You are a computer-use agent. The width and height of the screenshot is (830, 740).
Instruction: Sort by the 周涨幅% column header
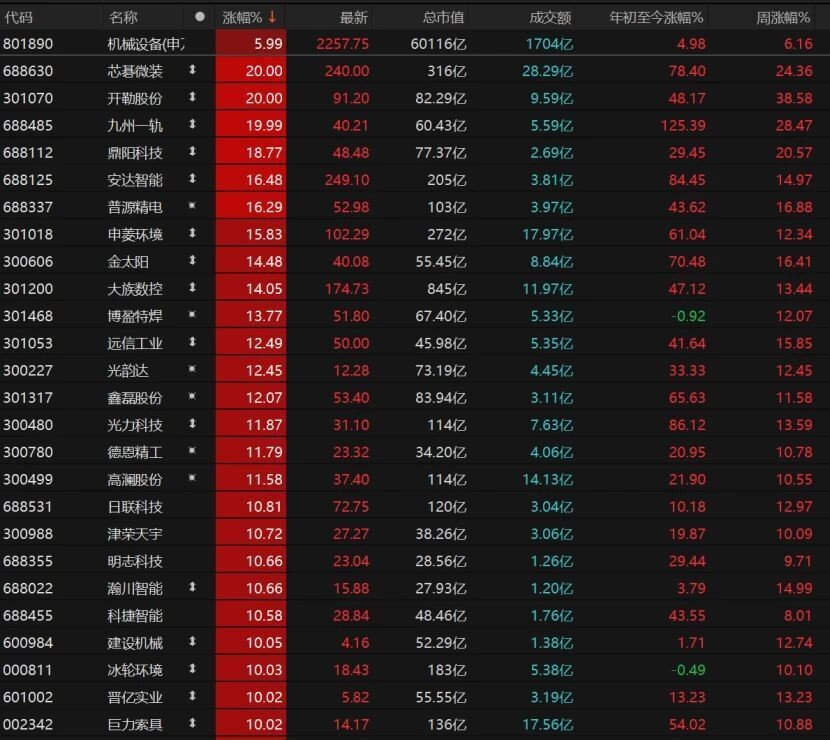(783, 17)
